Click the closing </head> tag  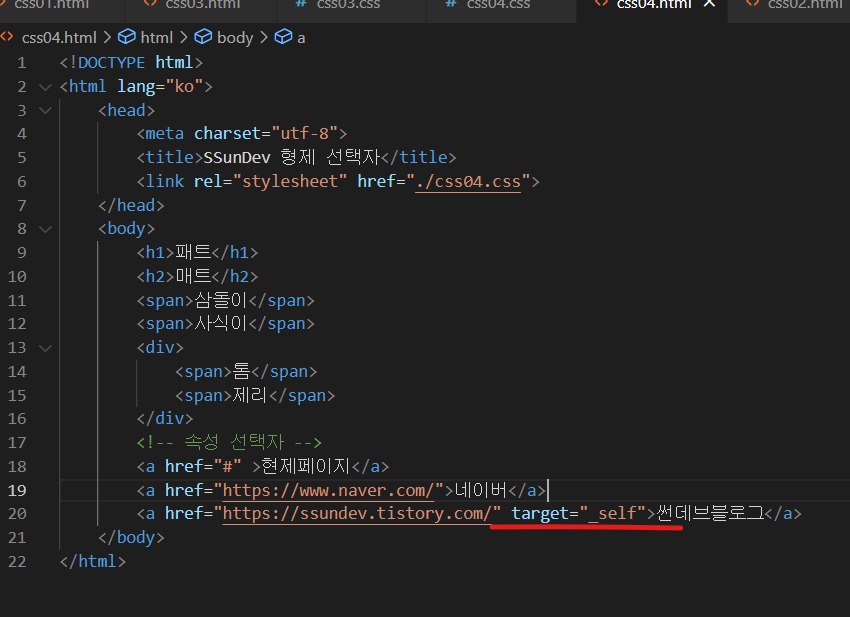[131, 205]
